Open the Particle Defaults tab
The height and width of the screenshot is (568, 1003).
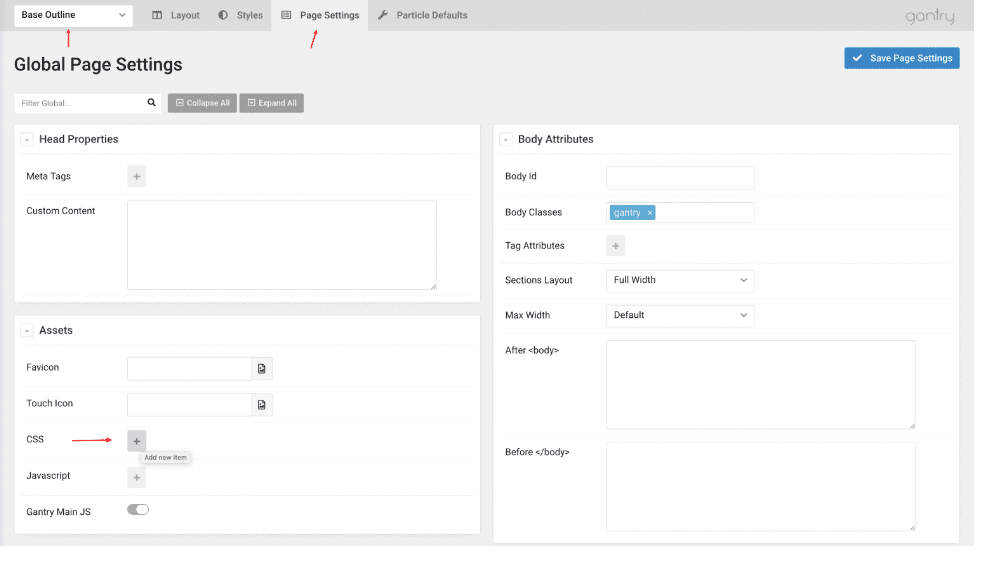423,15
